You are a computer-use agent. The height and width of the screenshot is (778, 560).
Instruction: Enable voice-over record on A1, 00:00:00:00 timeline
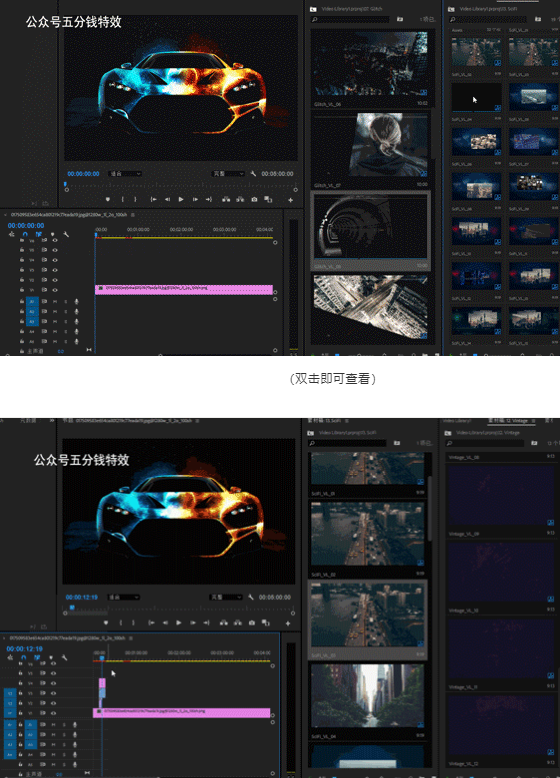point(76,302)
